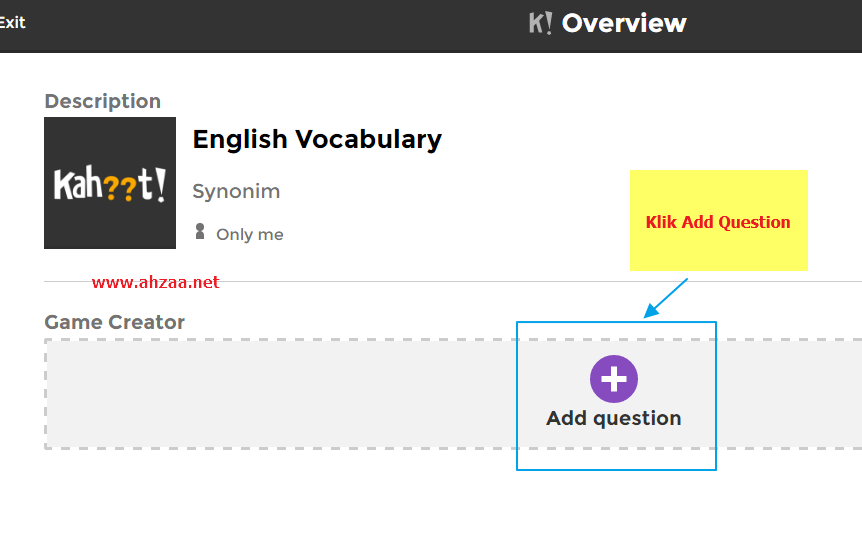This screenshot has height=539, width=862.
Task: Click the person icon beside Only me
Action: click(199, 232)
